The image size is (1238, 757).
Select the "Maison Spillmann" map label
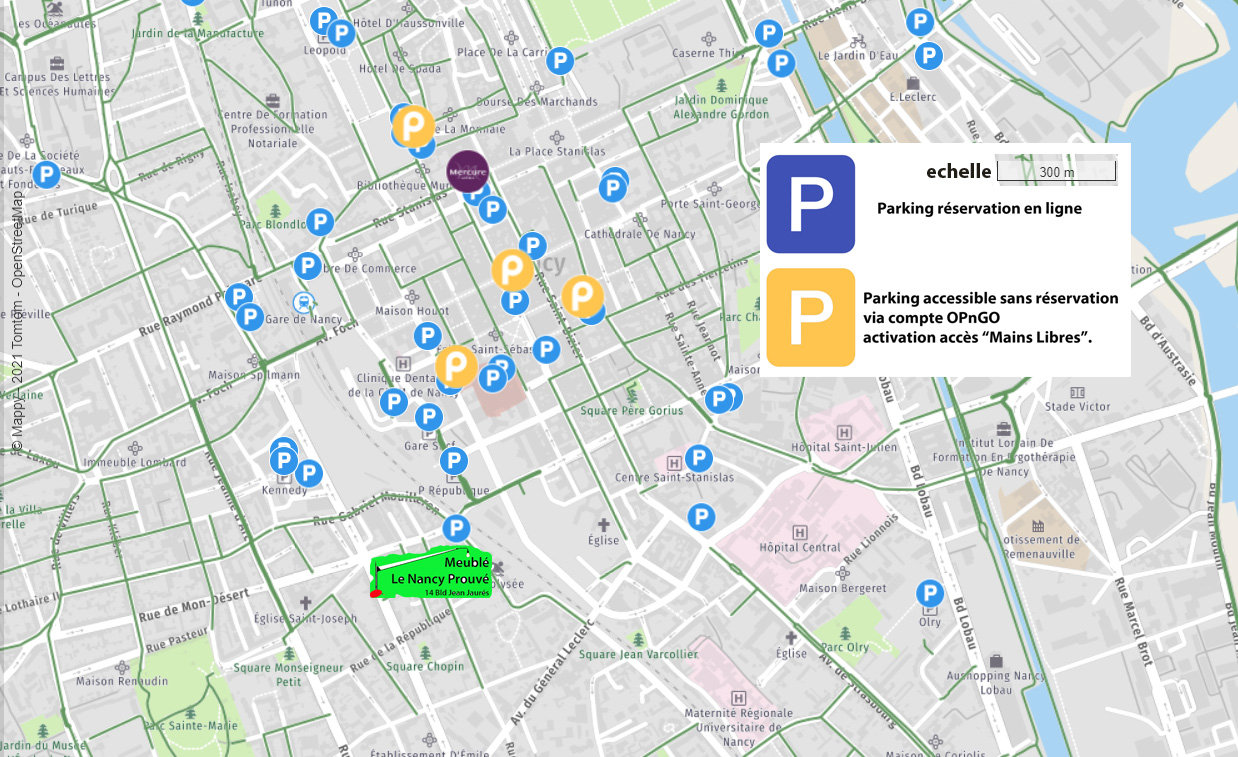(x=253, y=376)
